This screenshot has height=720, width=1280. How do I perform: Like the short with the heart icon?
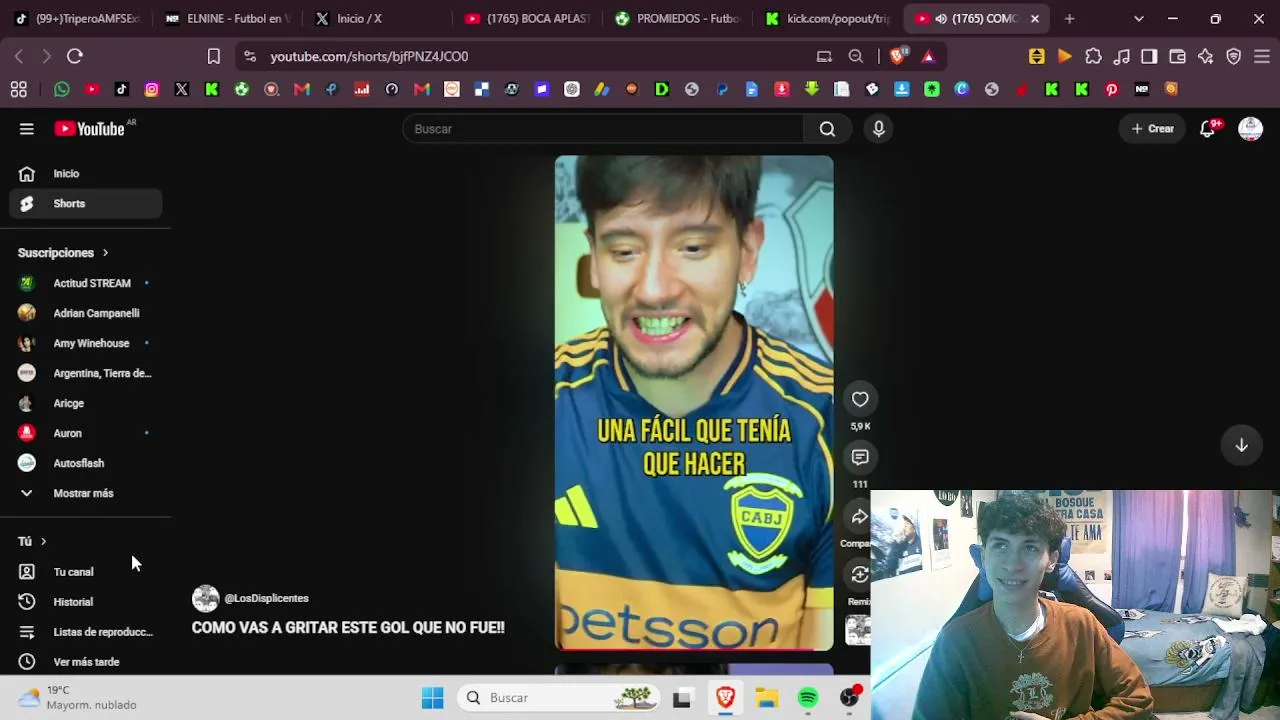click(860, 399)
